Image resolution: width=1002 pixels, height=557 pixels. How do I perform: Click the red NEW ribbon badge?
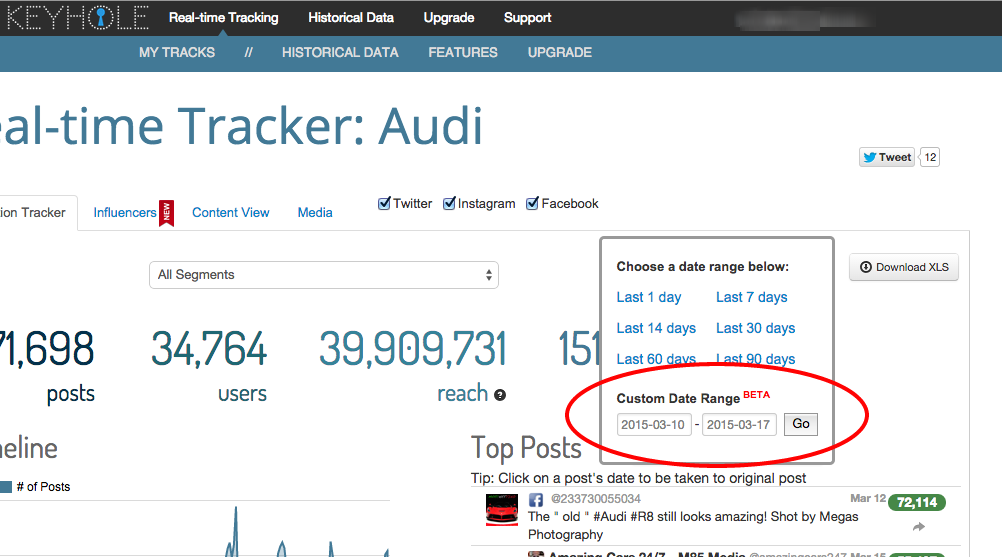(166, 213)
